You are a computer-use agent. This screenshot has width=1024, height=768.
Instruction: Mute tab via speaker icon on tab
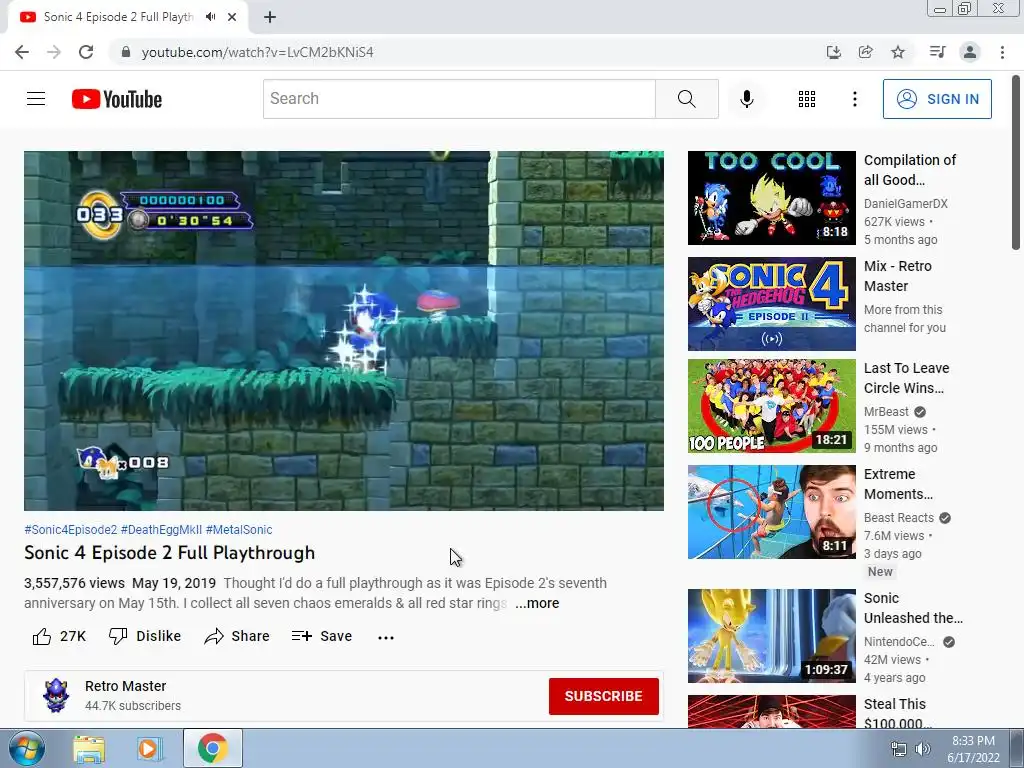(210, 17)
